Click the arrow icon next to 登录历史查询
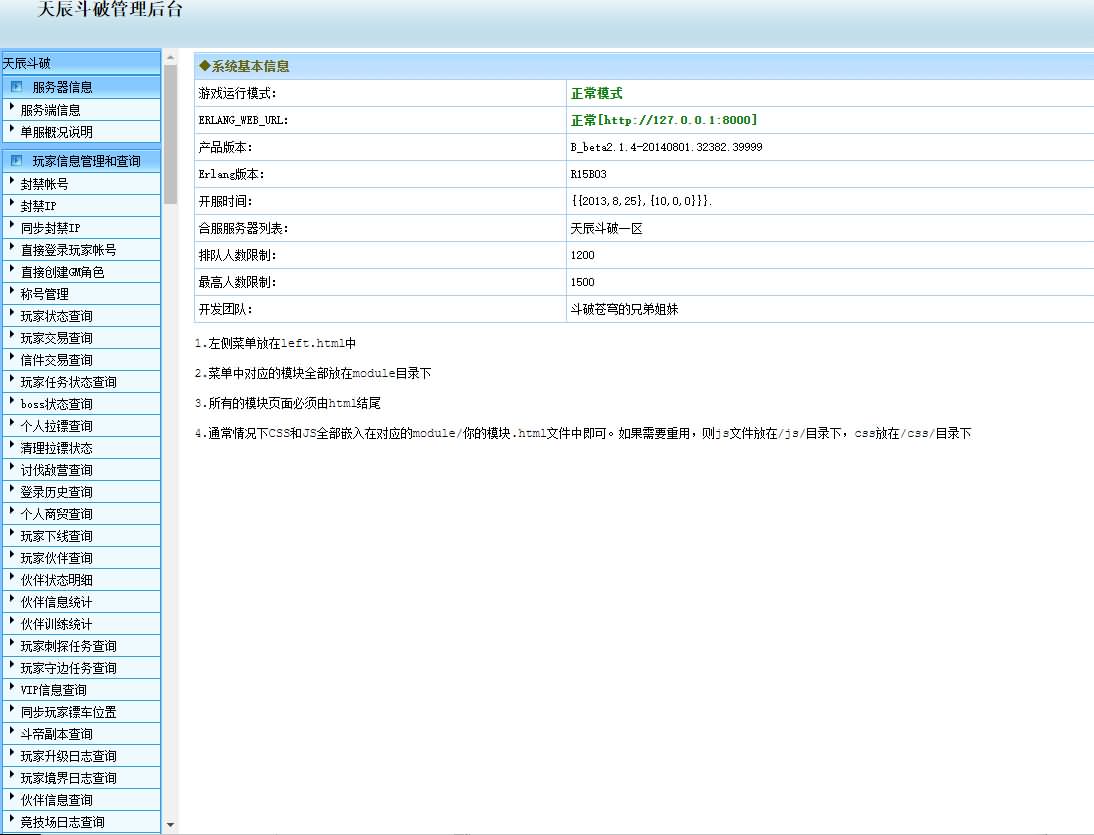 [x=12, y=491]
